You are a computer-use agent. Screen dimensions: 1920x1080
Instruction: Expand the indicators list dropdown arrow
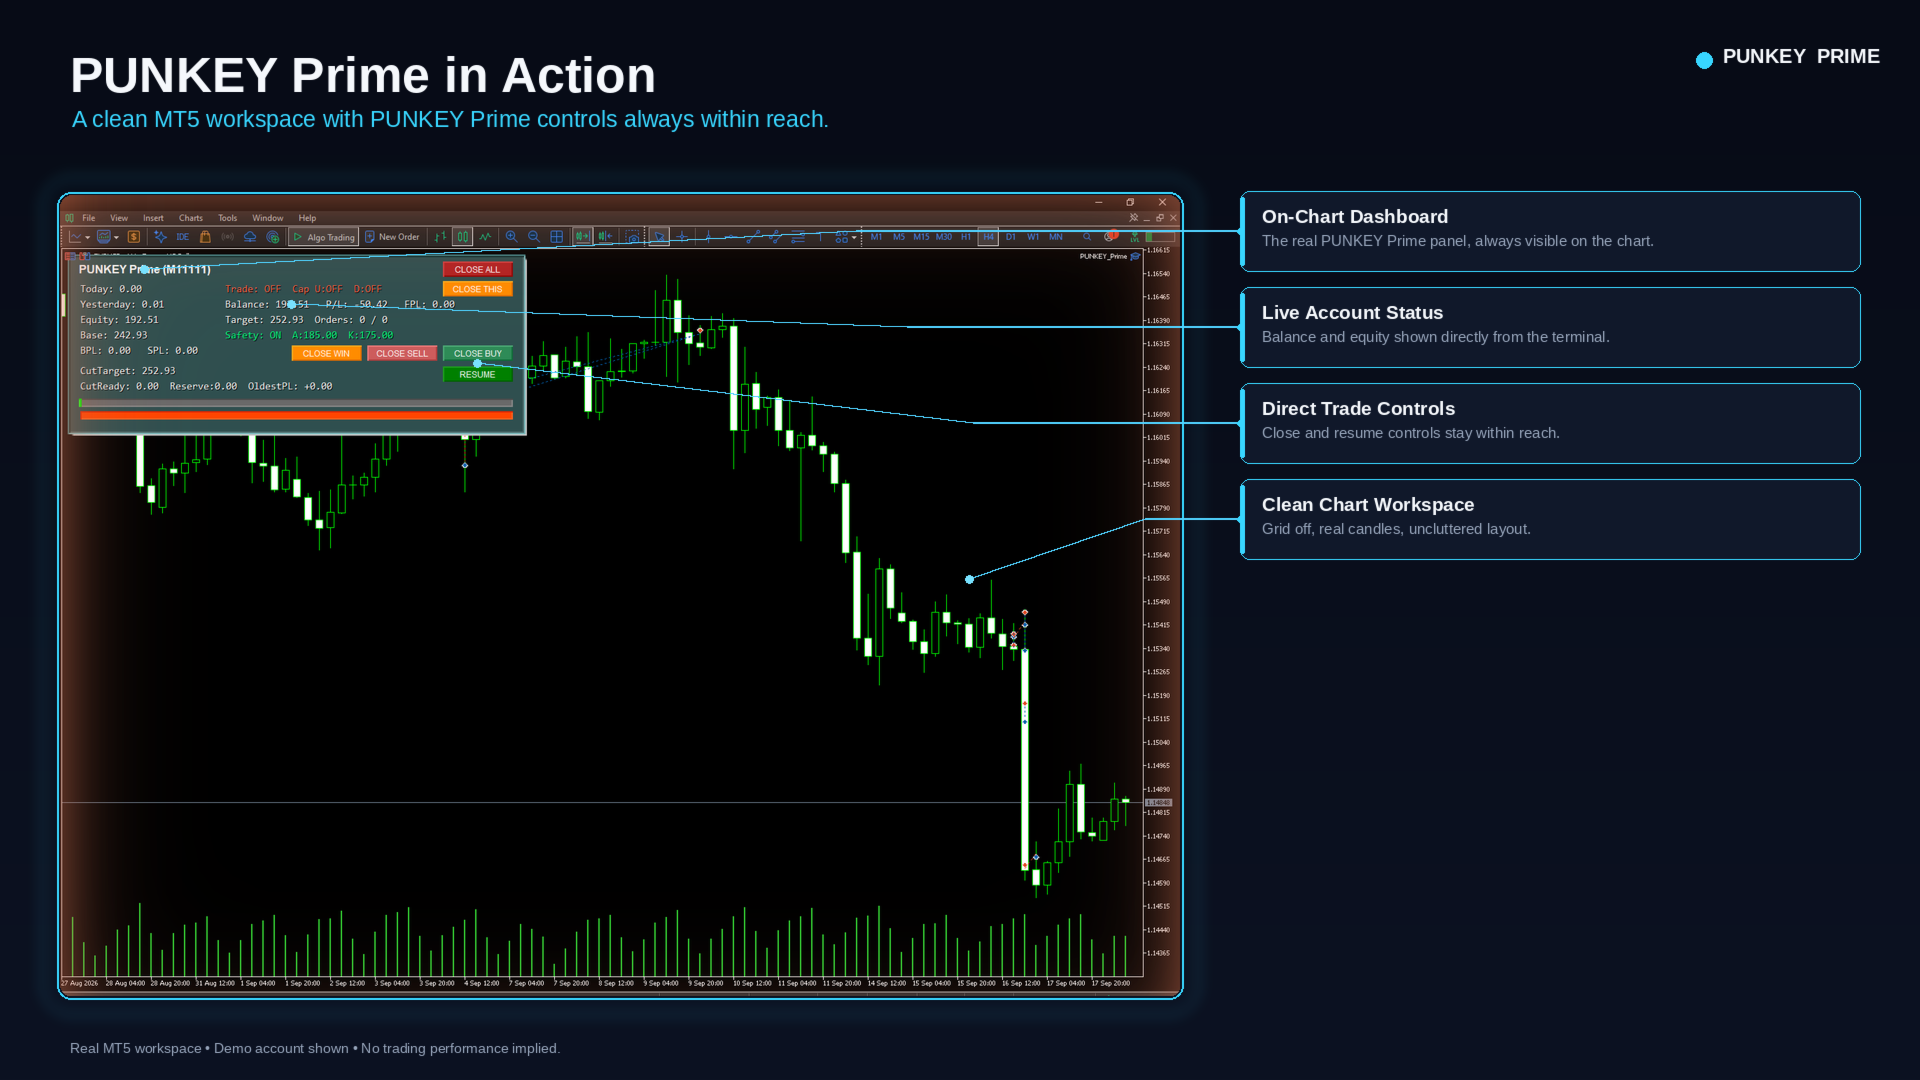click(x=116, y=238)
